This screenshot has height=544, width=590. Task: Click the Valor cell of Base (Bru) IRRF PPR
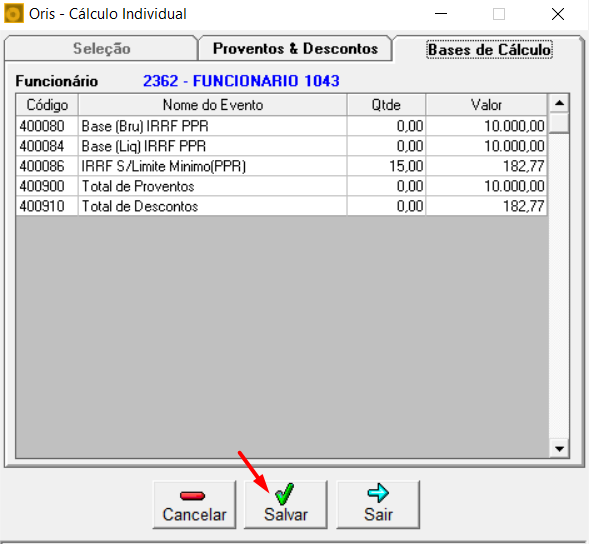click(487, 126)
